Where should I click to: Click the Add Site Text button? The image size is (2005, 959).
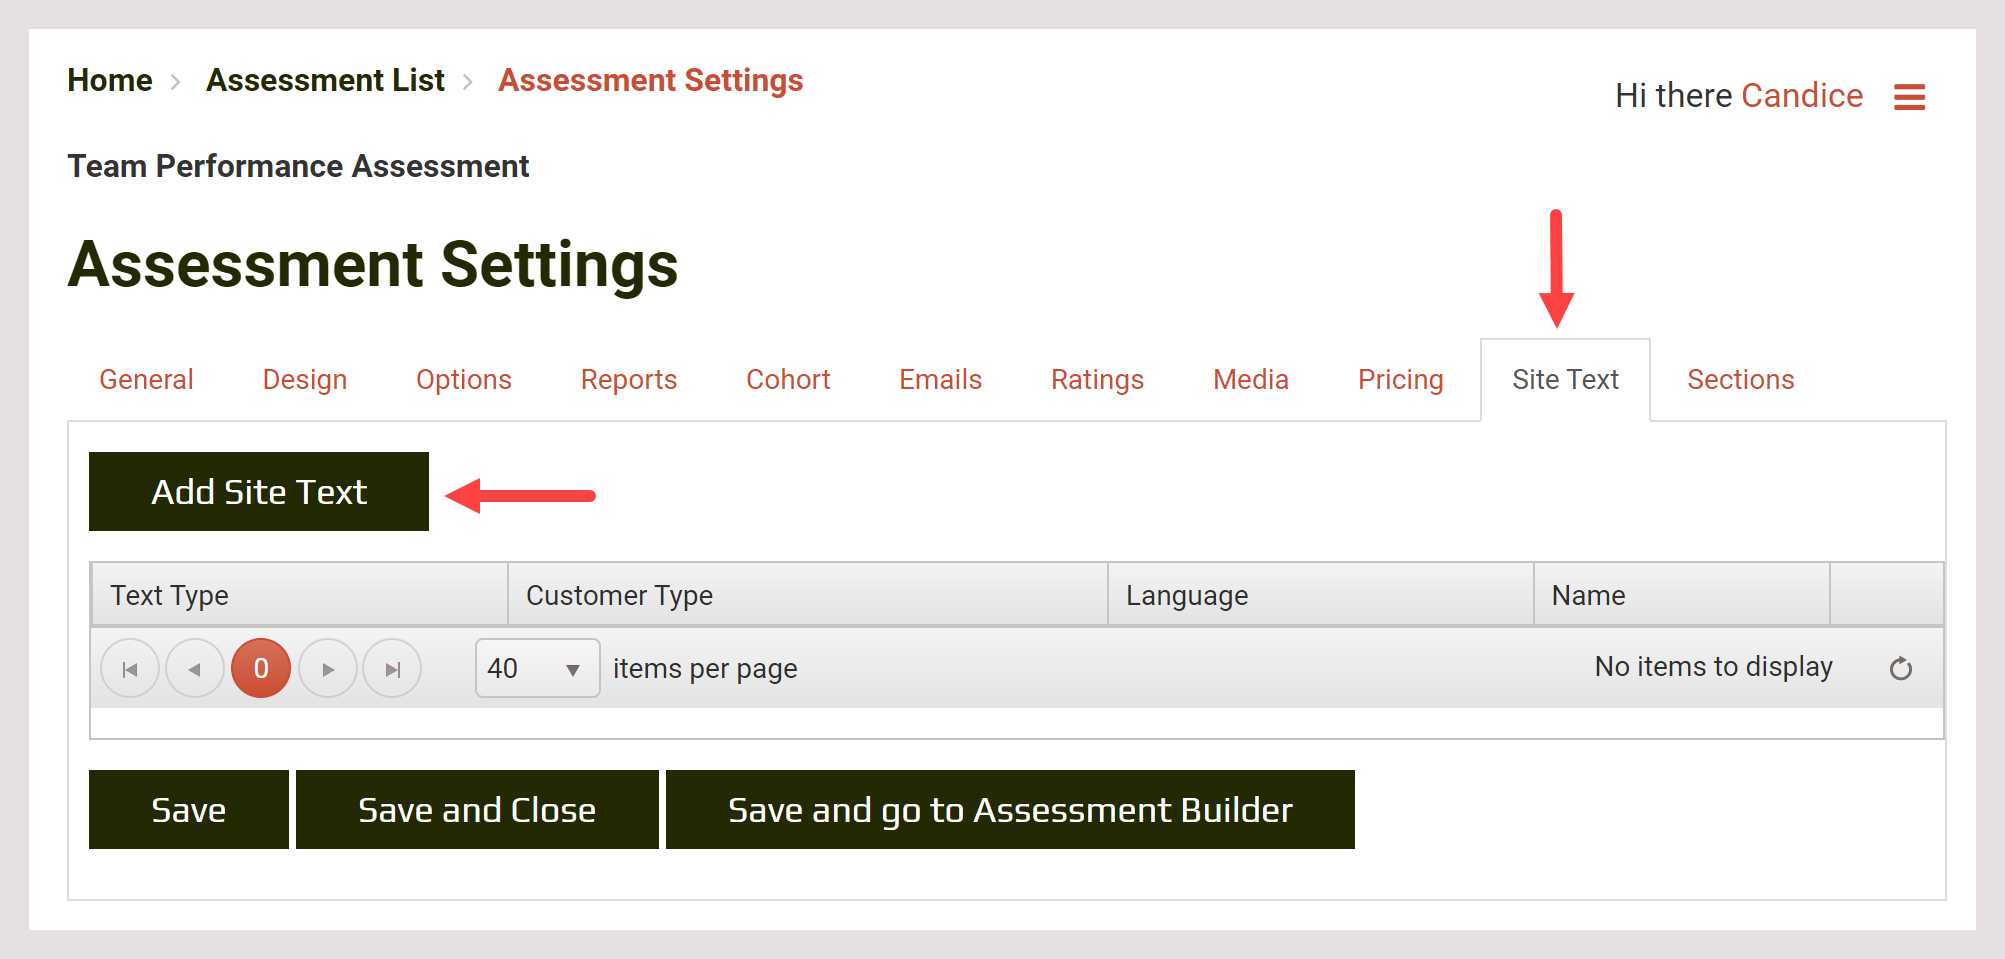click(x=258, y=491)
